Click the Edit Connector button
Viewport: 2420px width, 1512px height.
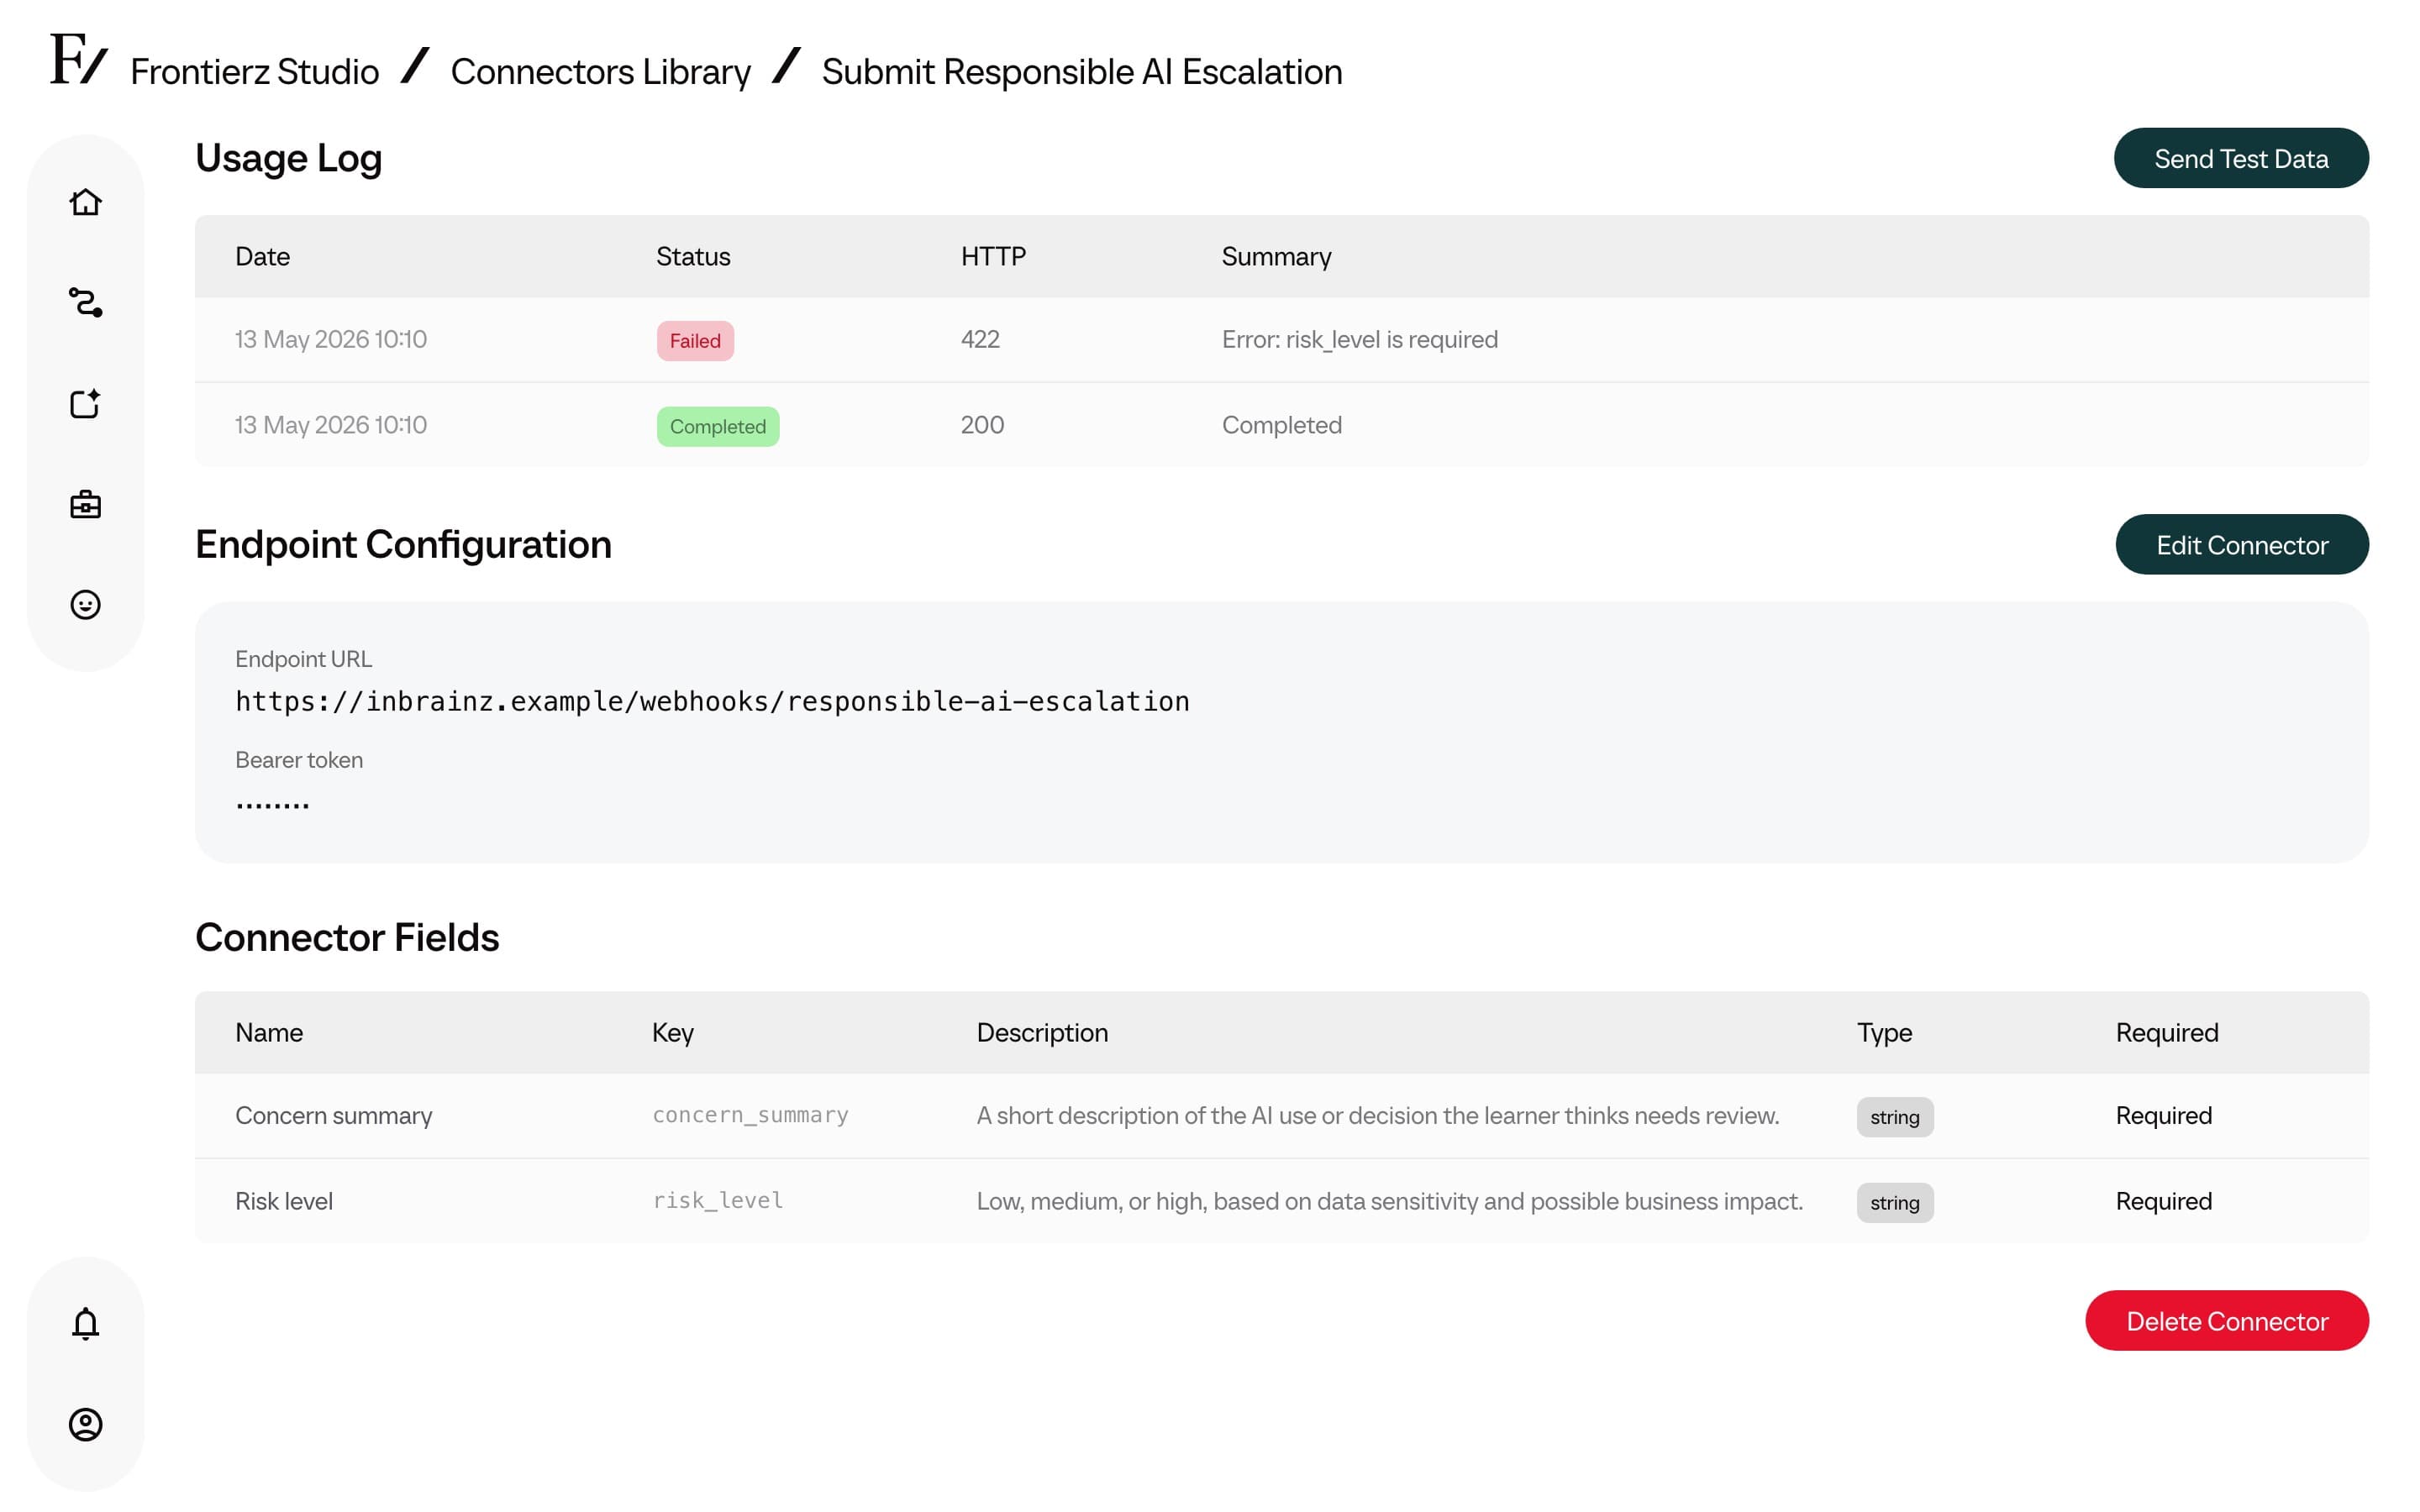pyautogui.click(x=2241, y=545)
